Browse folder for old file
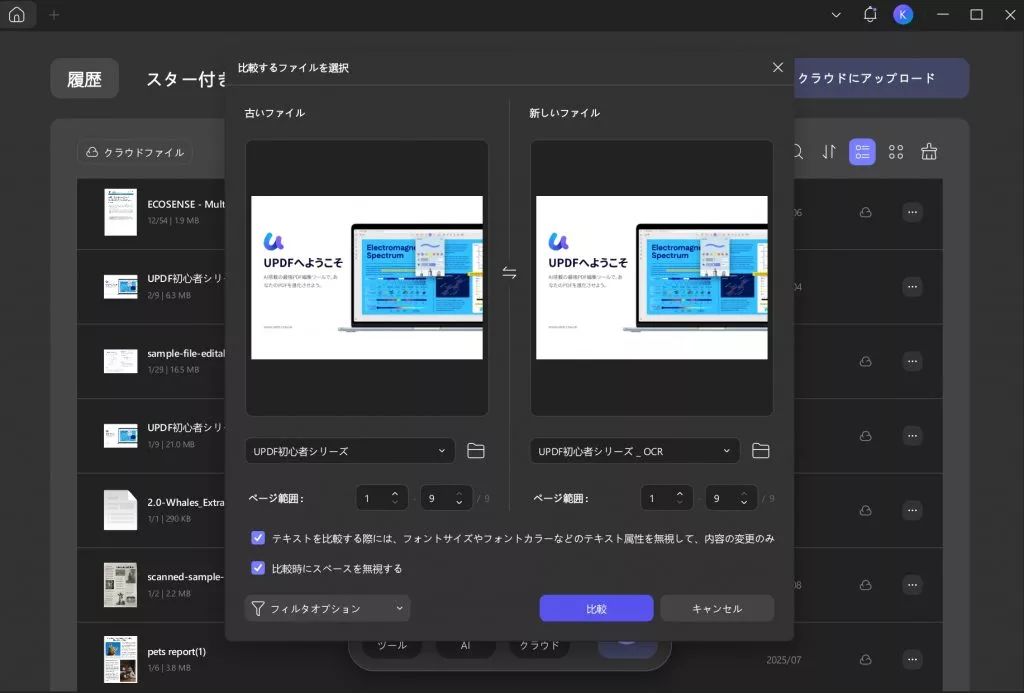This screenshot has width=1024, height=693. tap(475, 451)
